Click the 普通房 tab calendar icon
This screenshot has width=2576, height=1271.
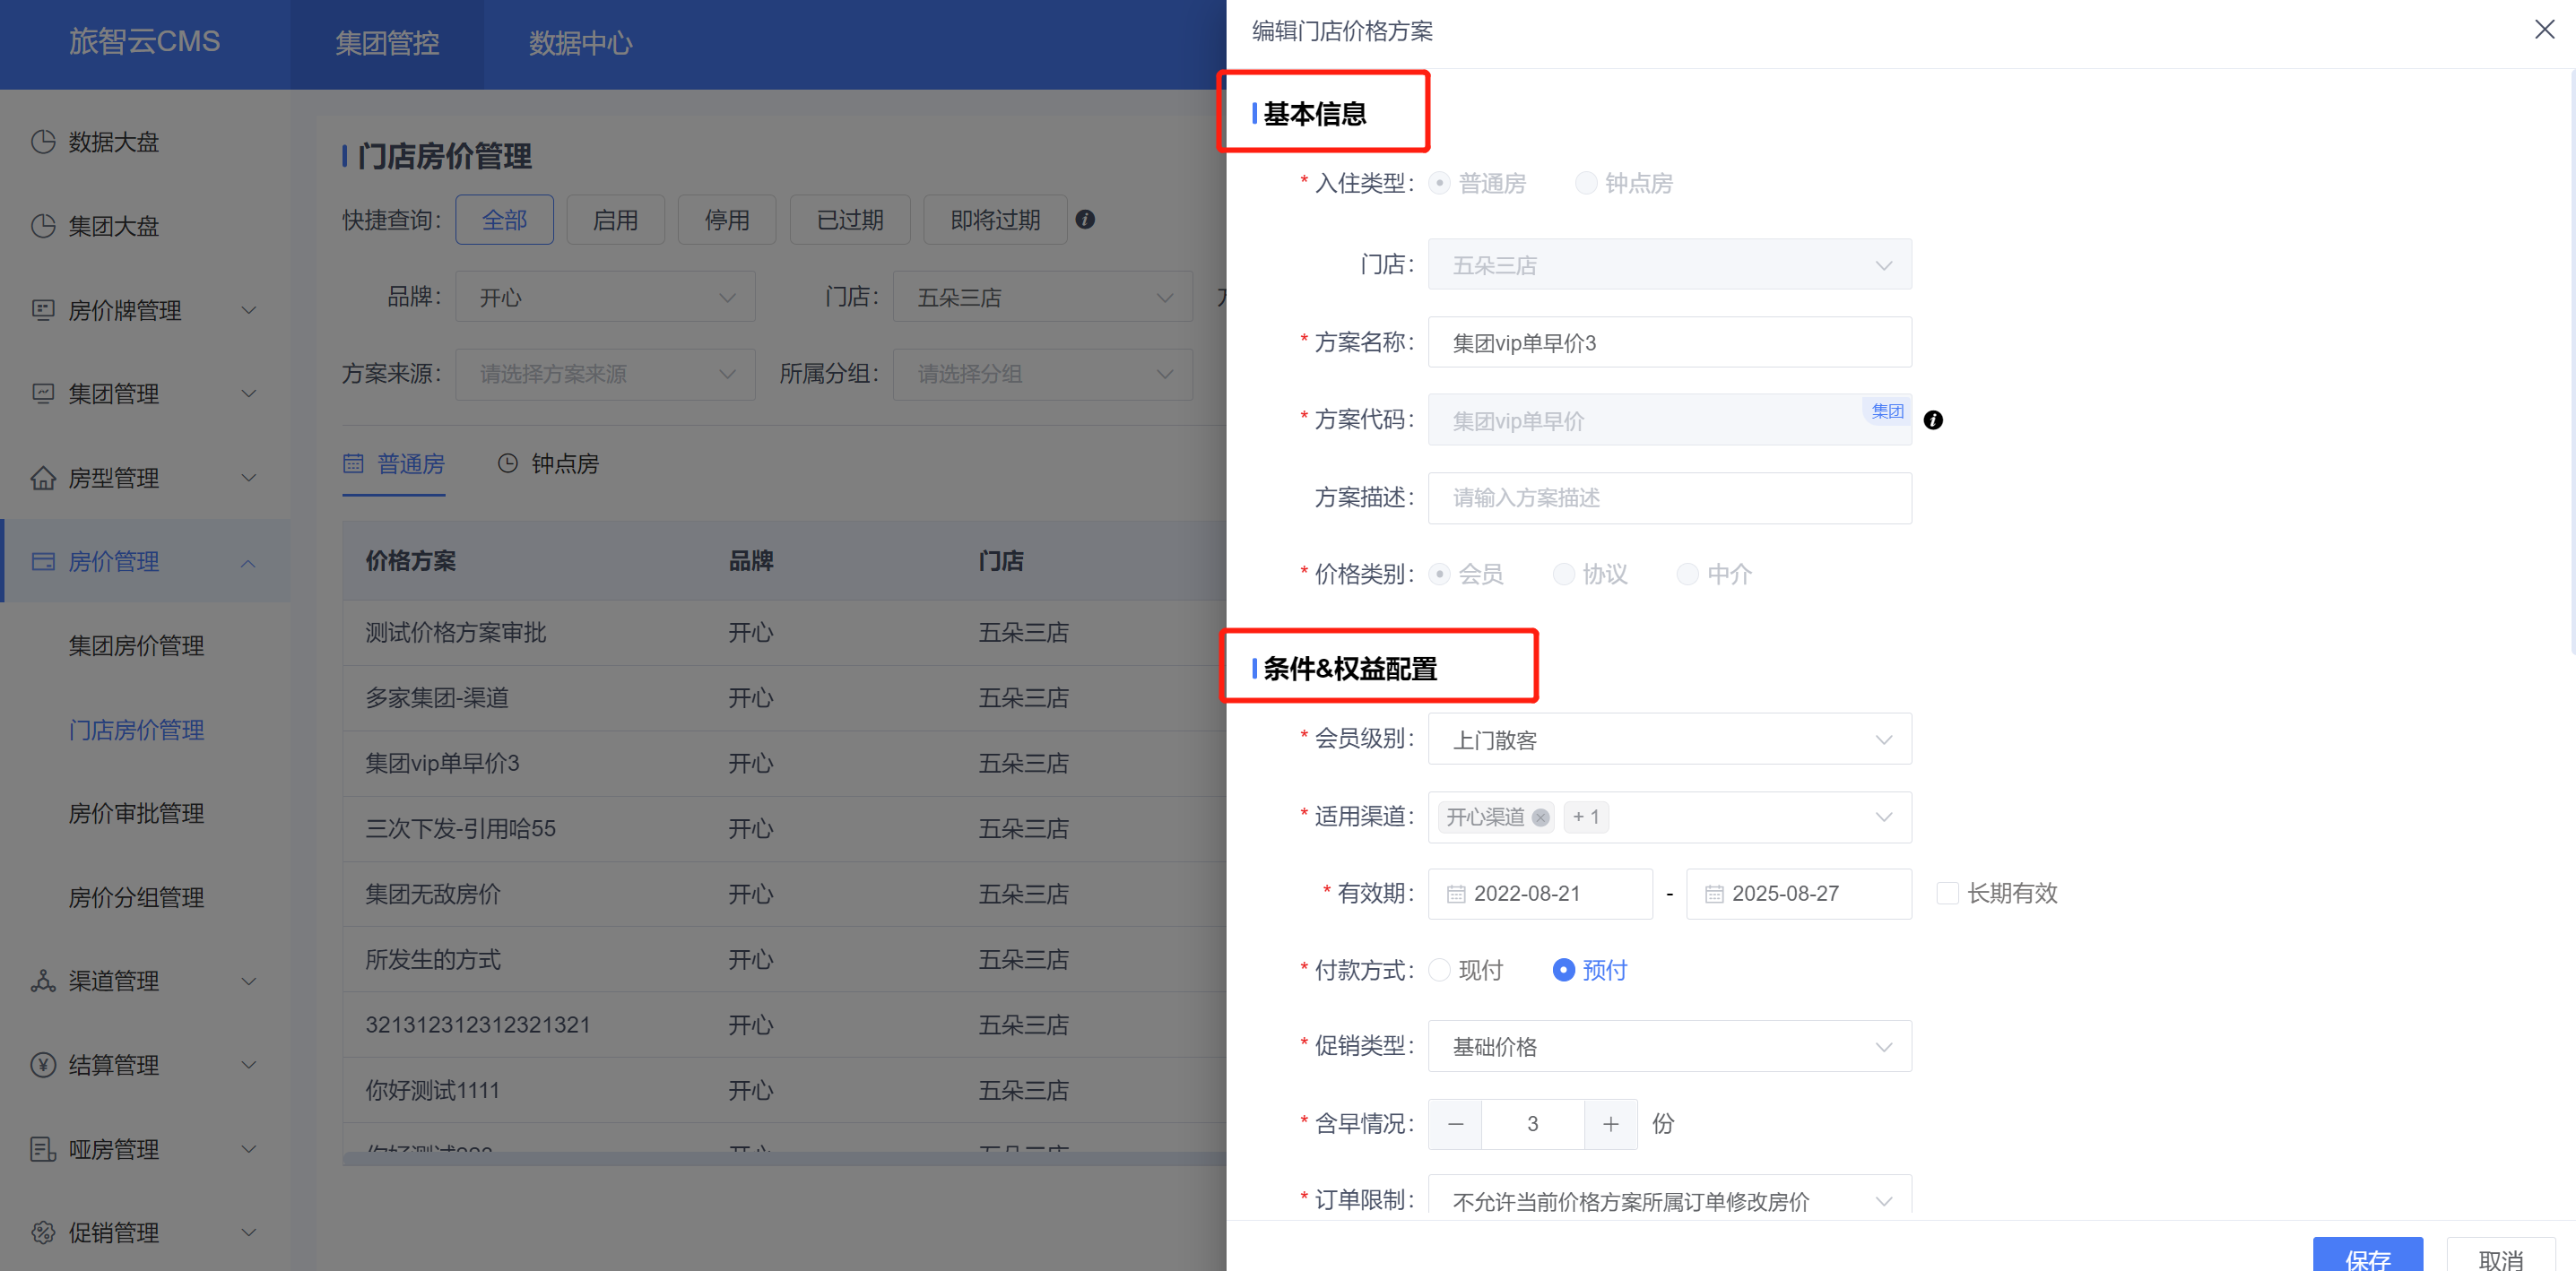pyautogui.click(x=353, y=463)
